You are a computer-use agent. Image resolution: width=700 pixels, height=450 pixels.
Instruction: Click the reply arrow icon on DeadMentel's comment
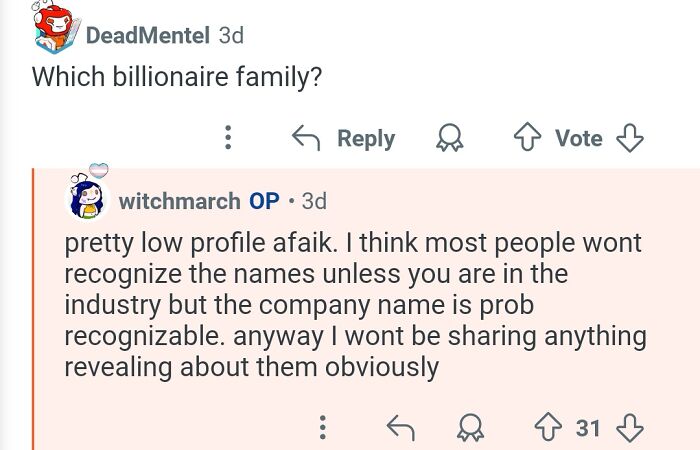pos(305,138)
